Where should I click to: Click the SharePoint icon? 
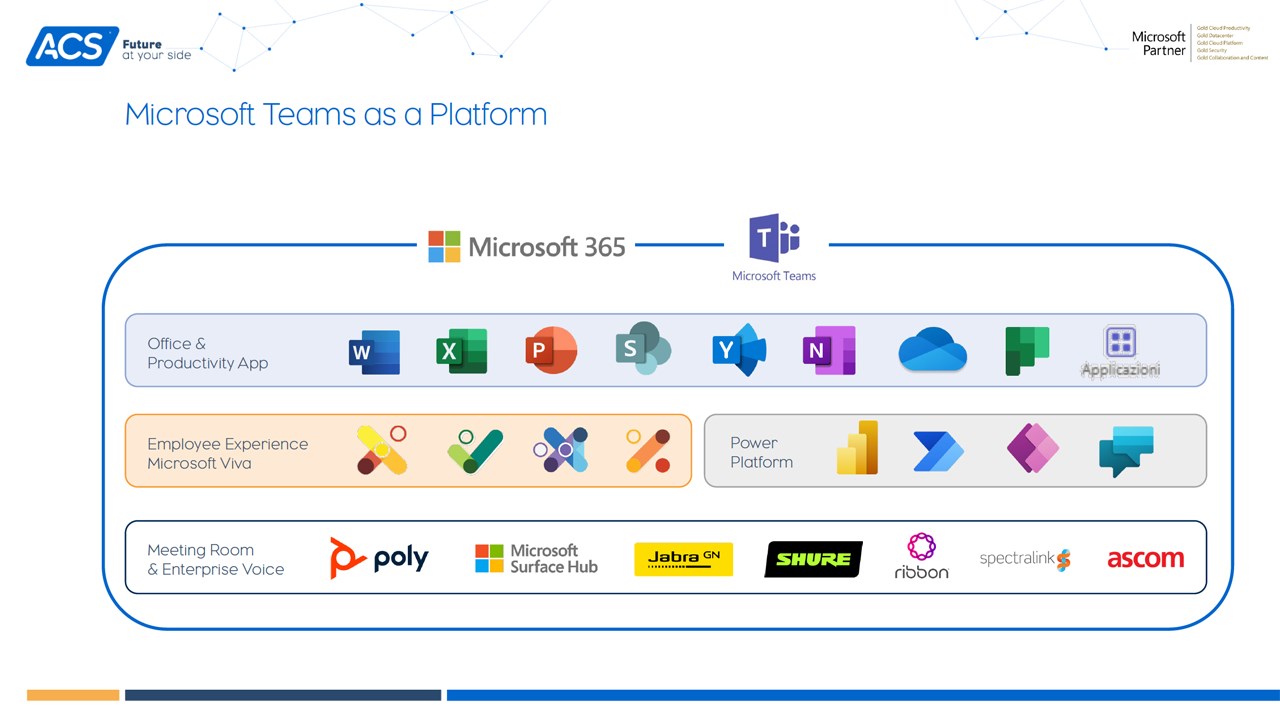click(642, 348)
